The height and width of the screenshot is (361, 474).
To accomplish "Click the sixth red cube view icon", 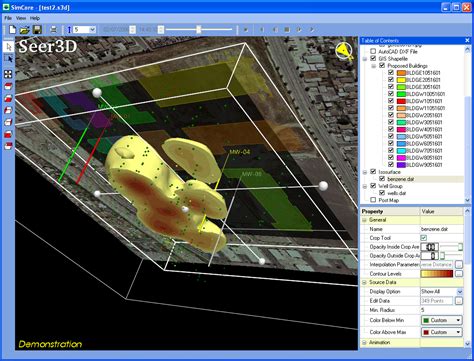I will (x=8, y=146).
